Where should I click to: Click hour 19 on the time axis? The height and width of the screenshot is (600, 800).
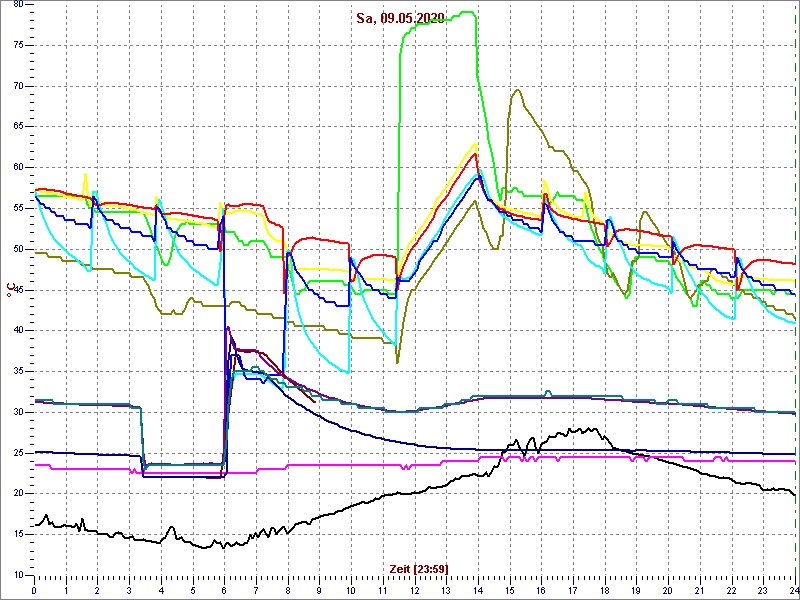click(x=636, y=589)
